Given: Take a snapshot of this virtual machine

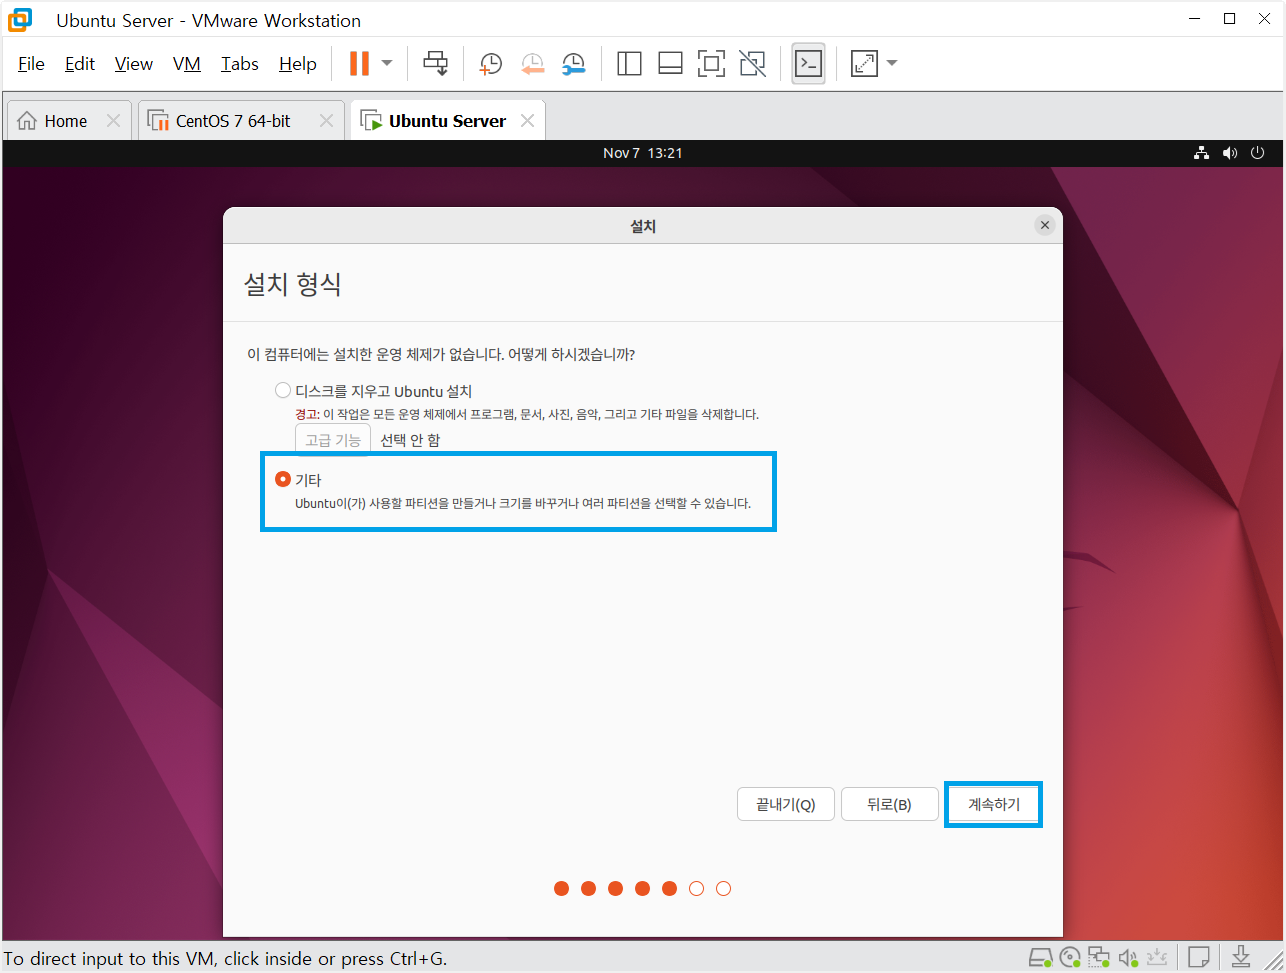Looking at the screenshot, I should [490, 64].
